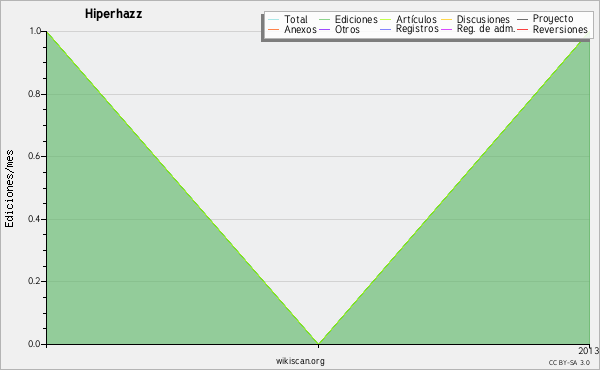
Task: Click the 1.0 y-axis value
Action: pyautogui.click(x=35, y=31)
